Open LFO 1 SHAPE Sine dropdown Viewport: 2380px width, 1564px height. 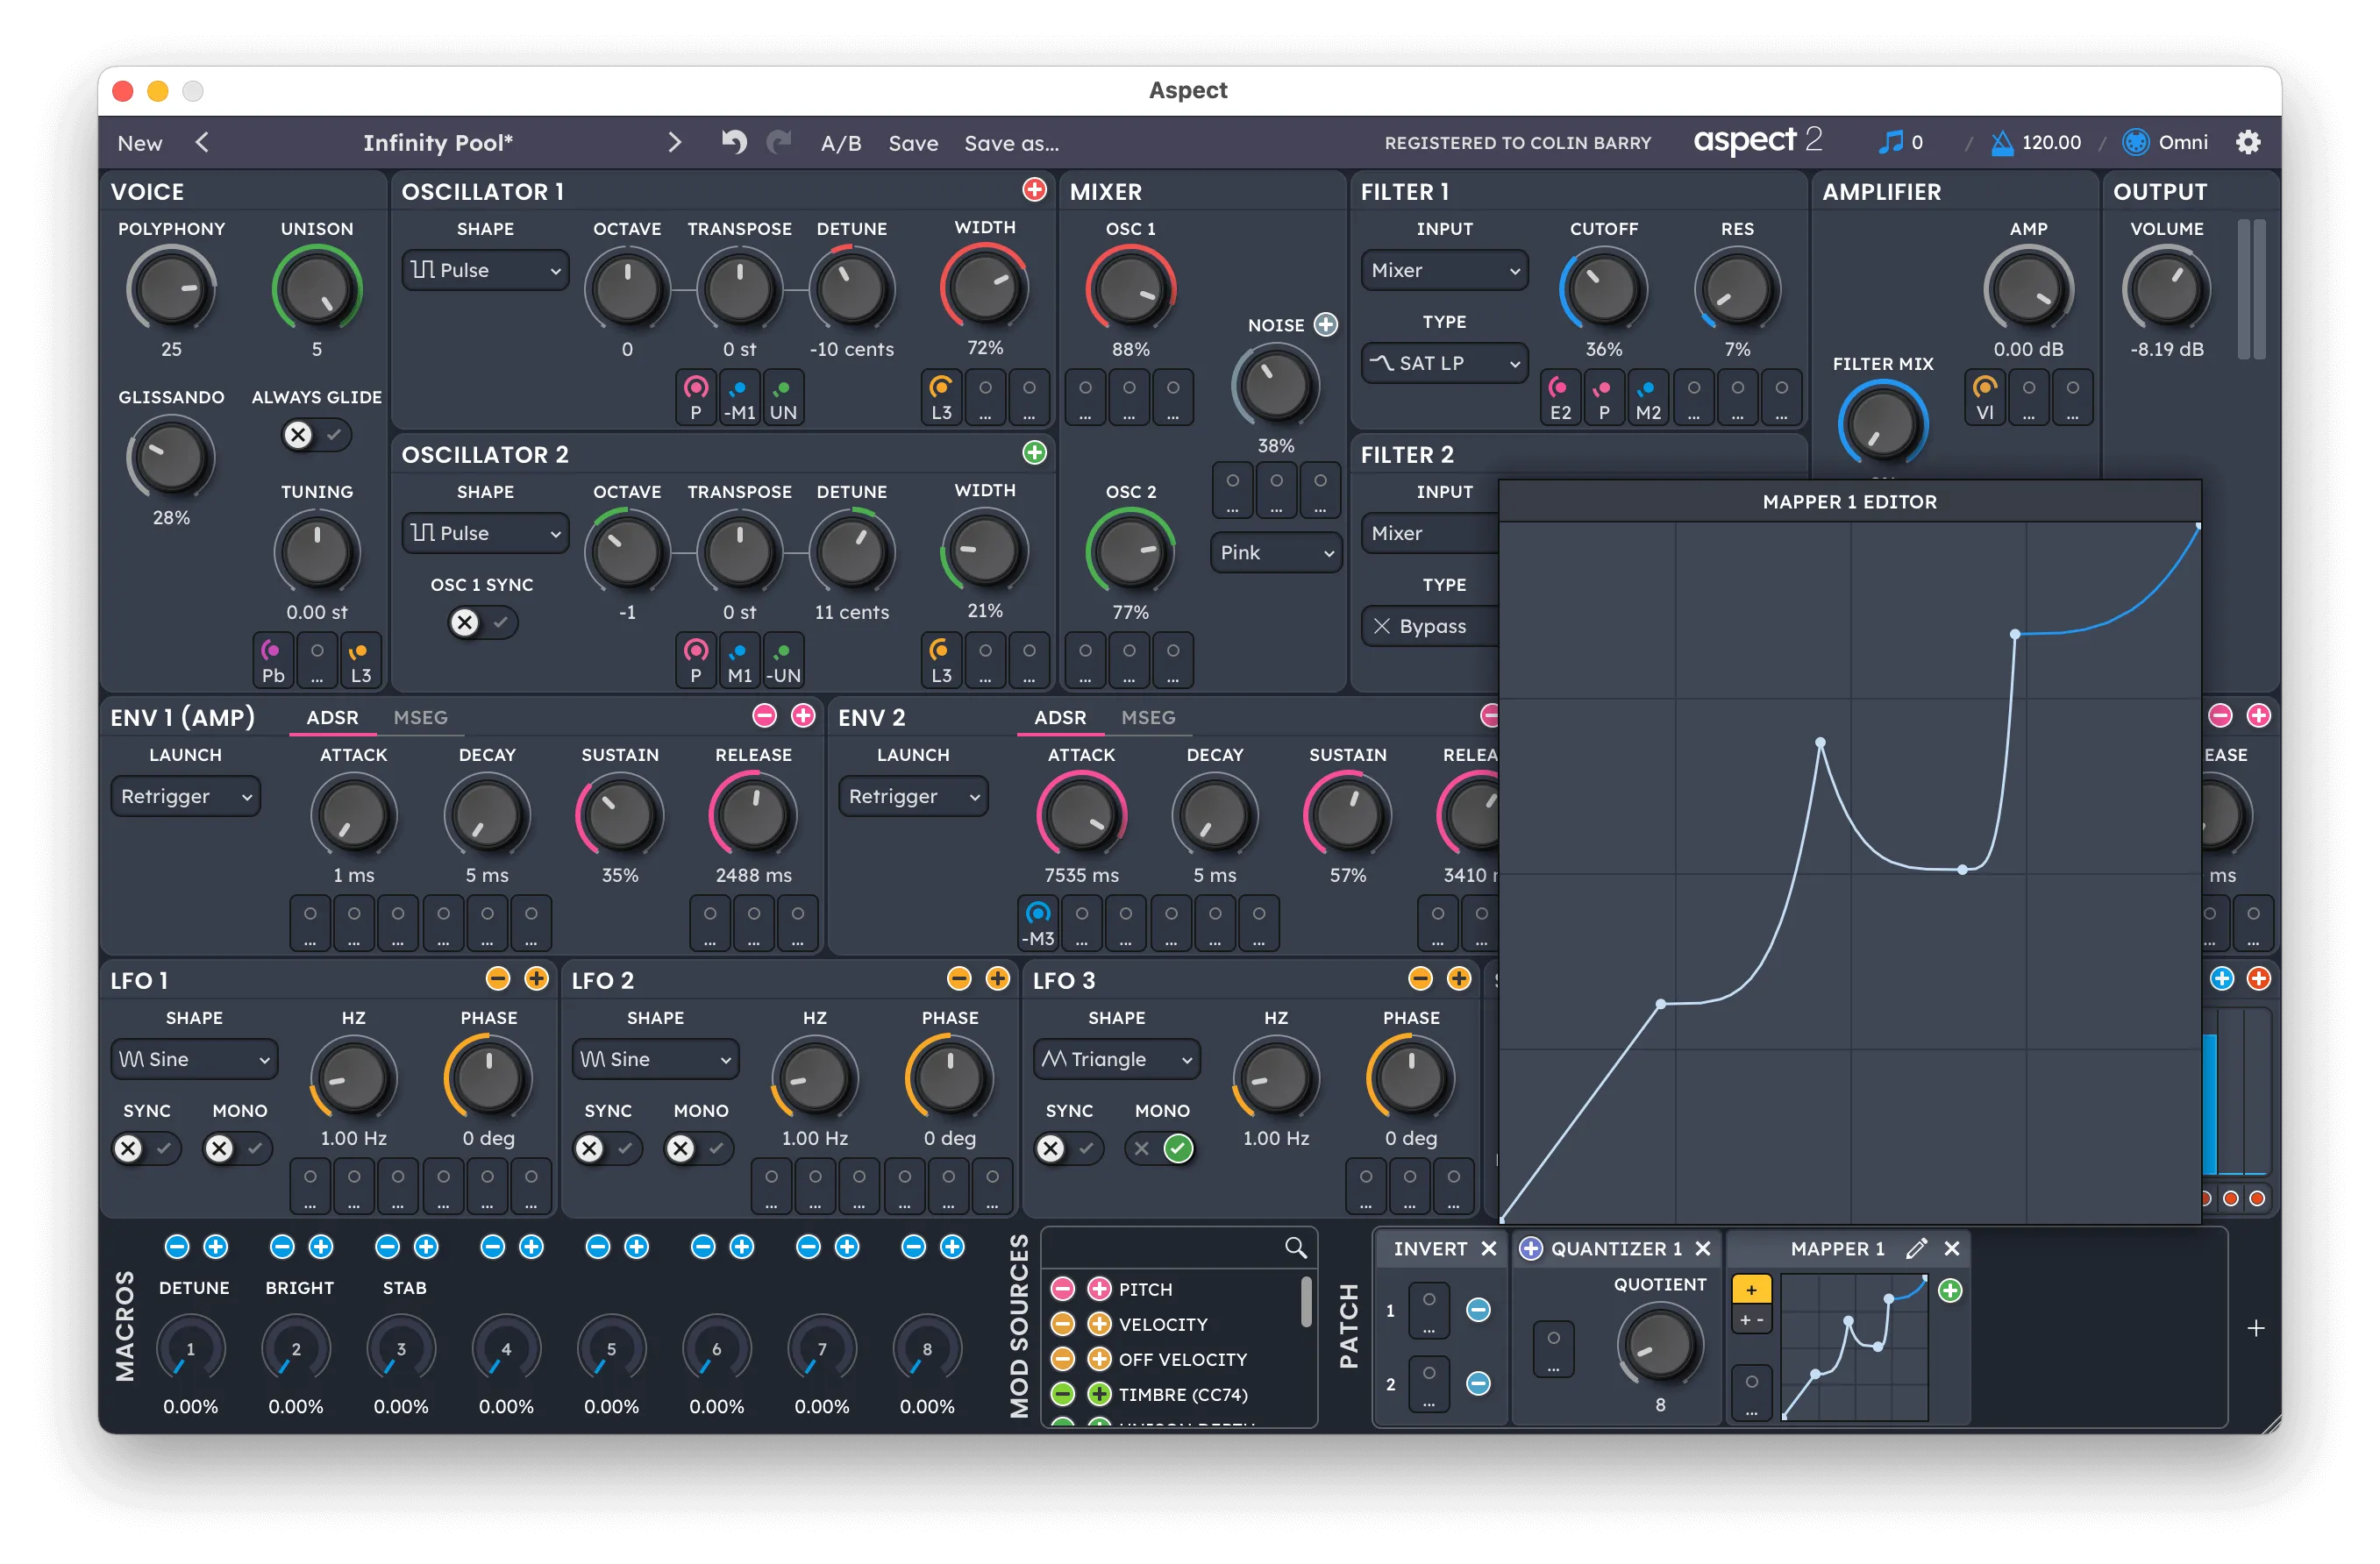[194, 1059]
